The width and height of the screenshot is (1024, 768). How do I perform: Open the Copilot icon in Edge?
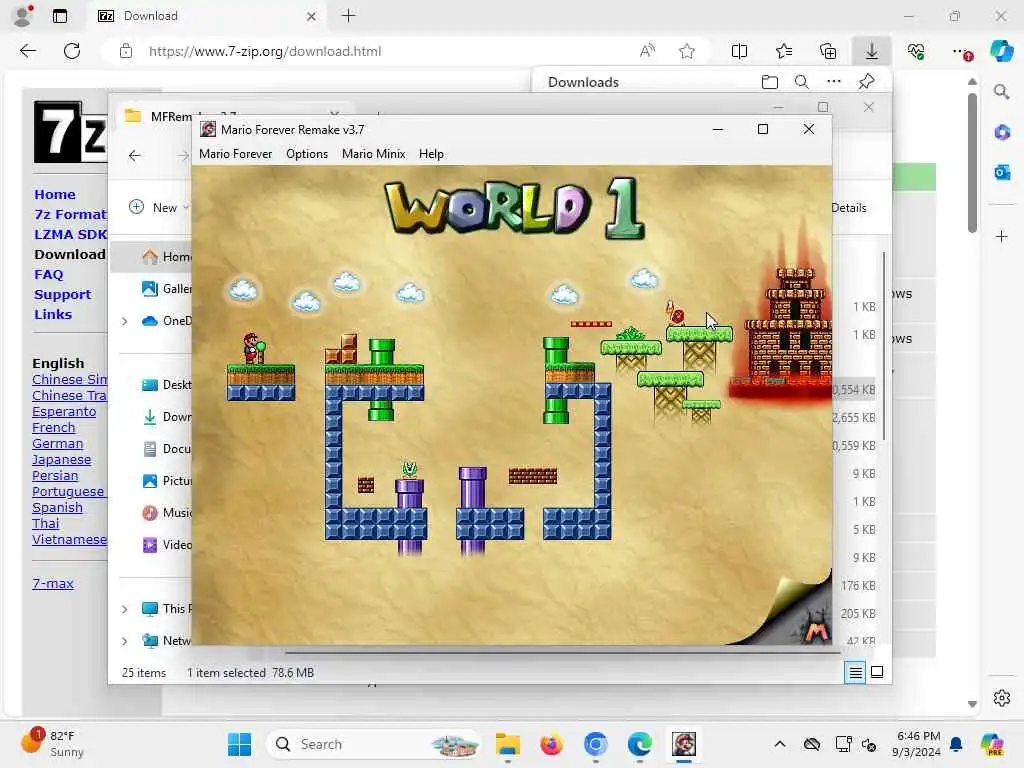[x=1001, y=51]
